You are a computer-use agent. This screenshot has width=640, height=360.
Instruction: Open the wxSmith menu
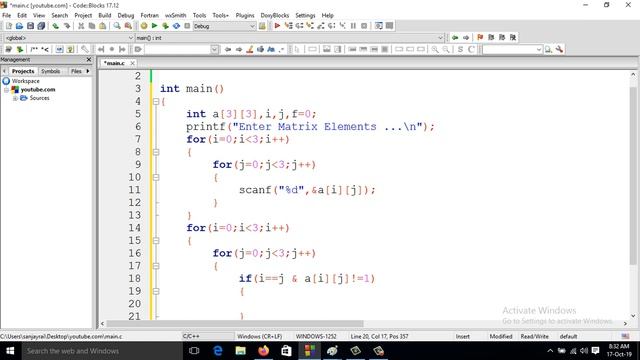coord(176,15)
